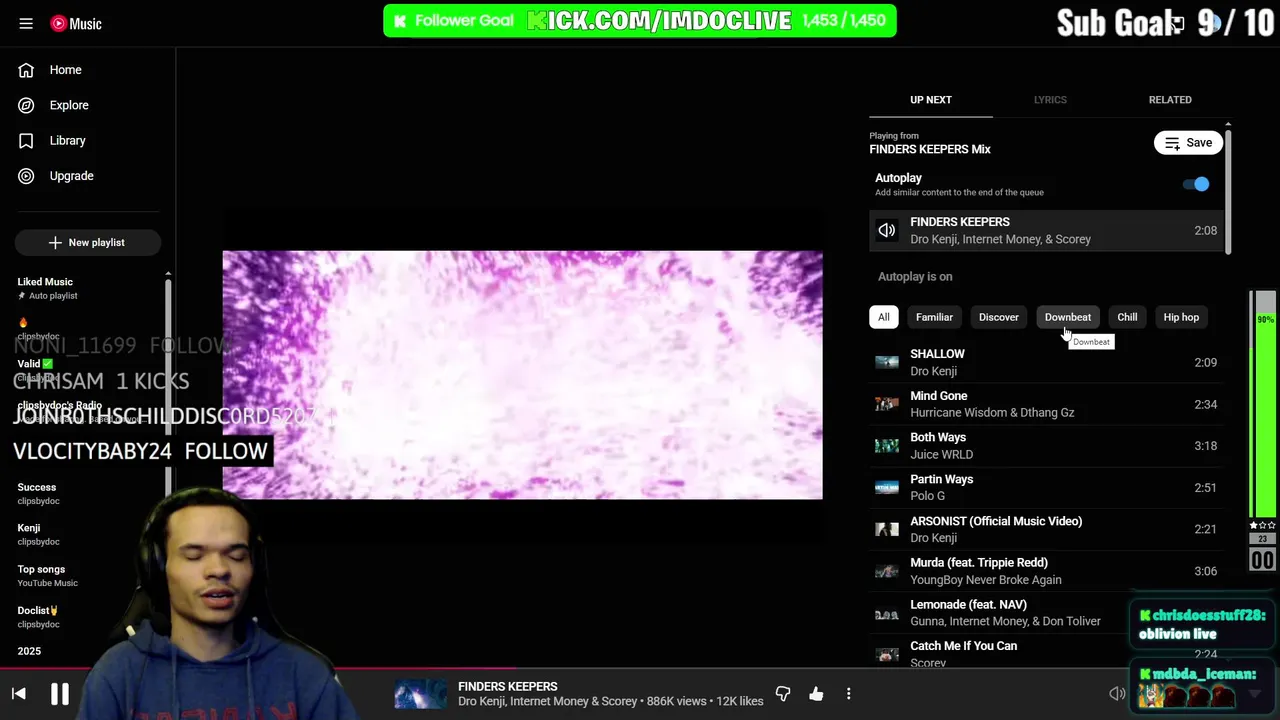The width and height of the screenshot is (1280, 720).
Task: Switch to the RELATED tab
Action: 1170,100
